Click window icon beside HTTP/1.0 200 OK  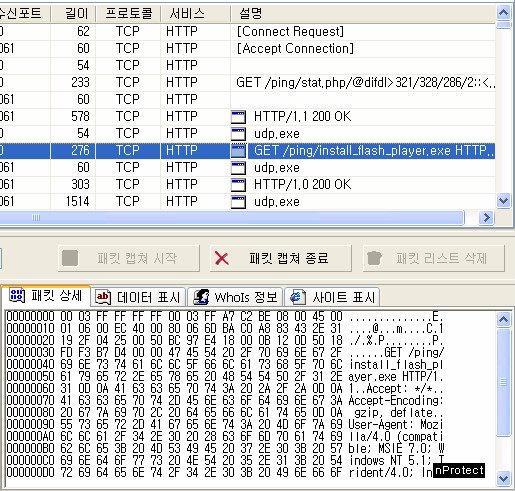(238, 185)
